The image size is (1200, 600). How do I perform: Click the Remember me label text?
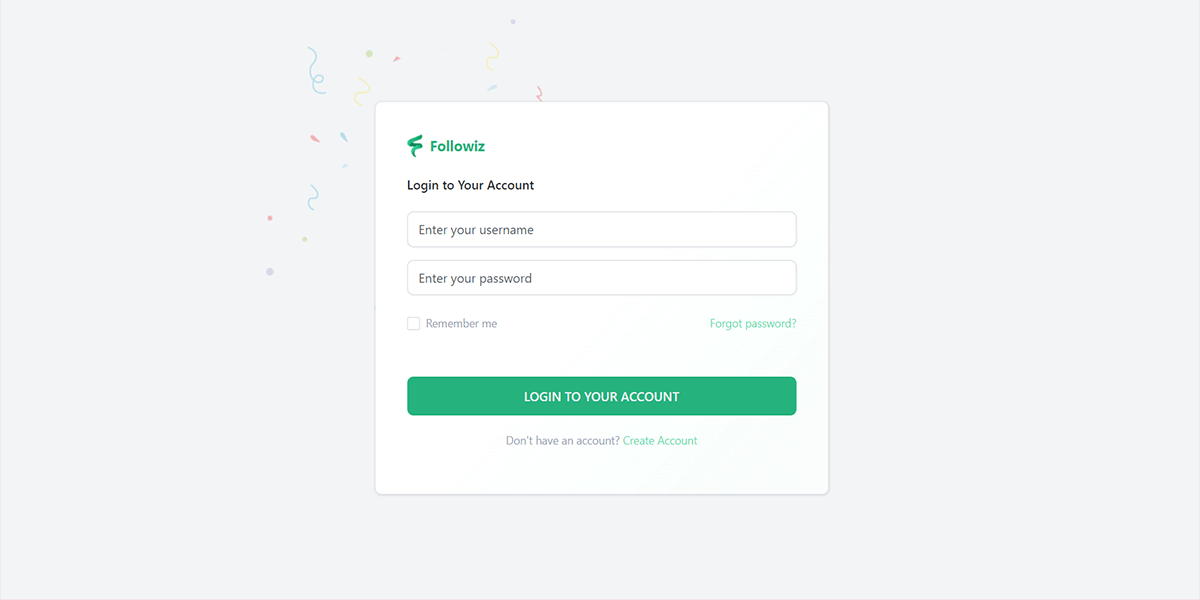point(461,324)
